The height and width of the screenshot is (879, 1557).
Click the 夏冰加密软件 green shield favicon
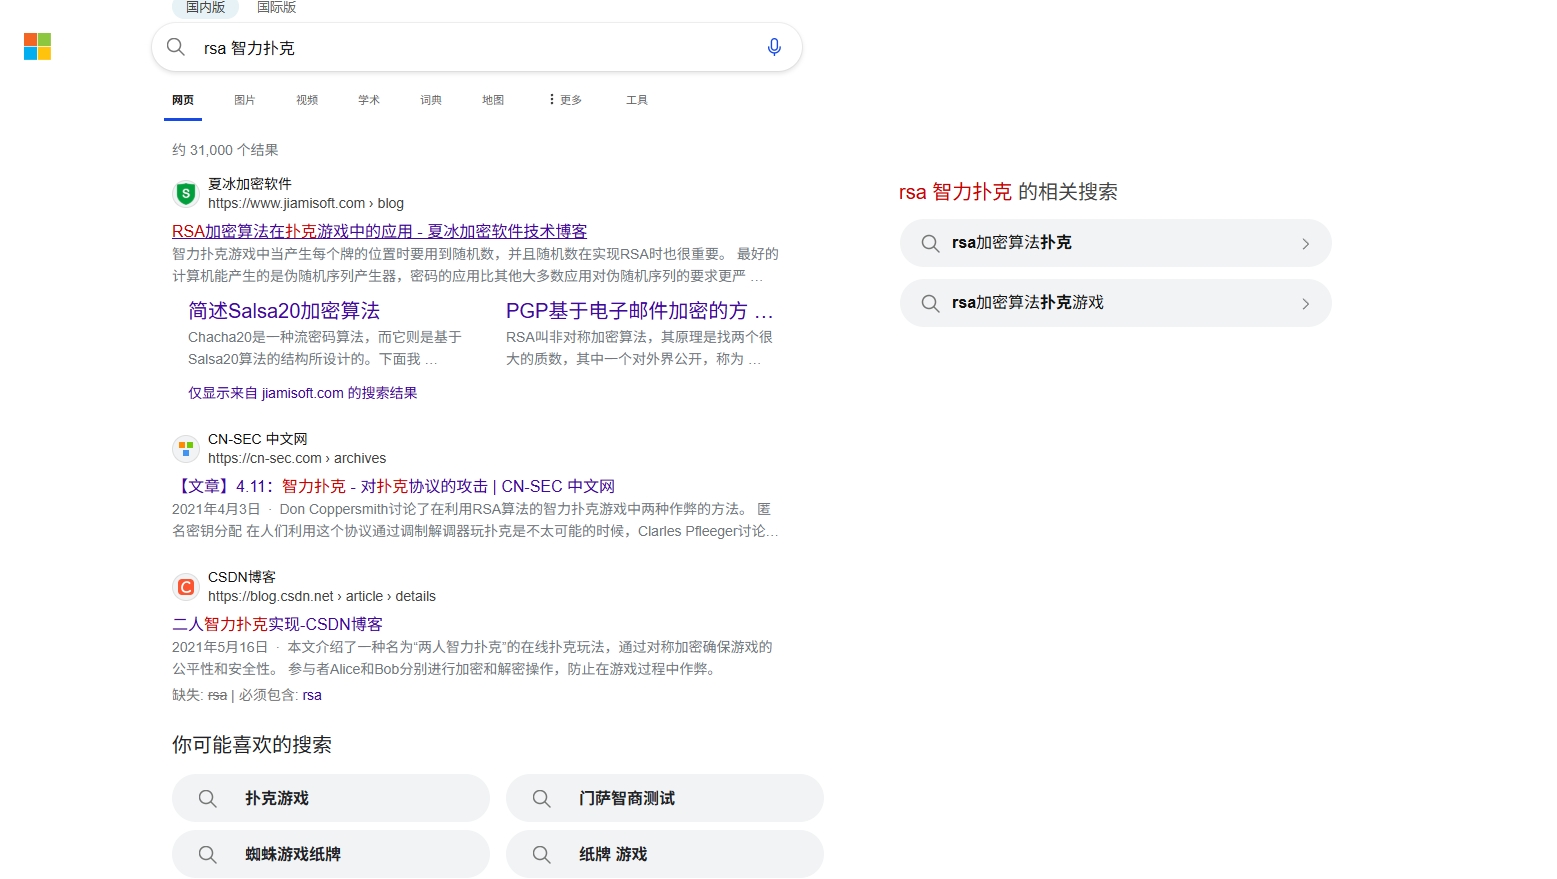[186, 193]
